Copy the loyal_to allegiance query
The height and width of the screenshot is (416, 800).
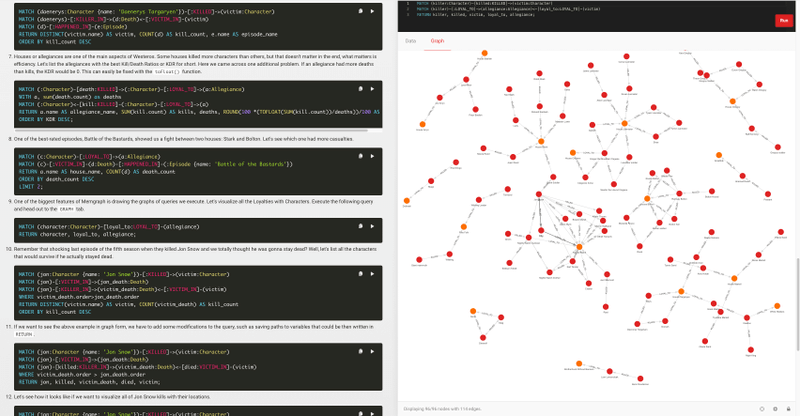point(361,226)
